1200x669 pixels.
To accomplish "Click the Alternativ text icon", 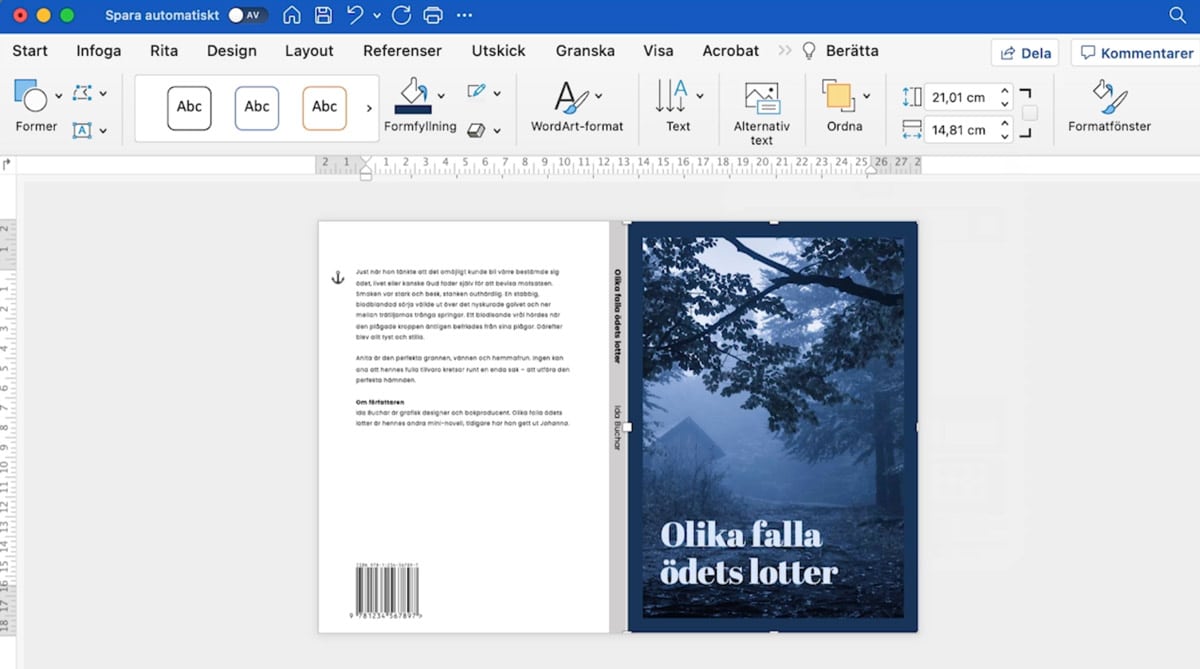I will pyautogui.click(x=762, y=98).
